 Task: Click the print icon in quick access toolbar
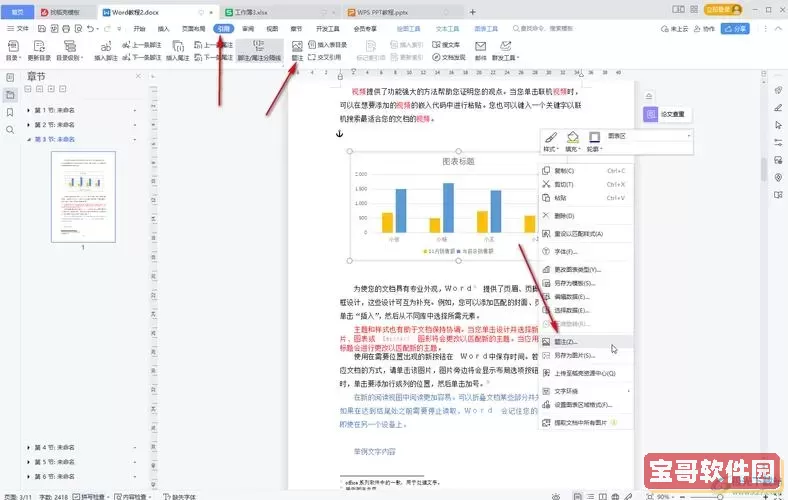66,29
